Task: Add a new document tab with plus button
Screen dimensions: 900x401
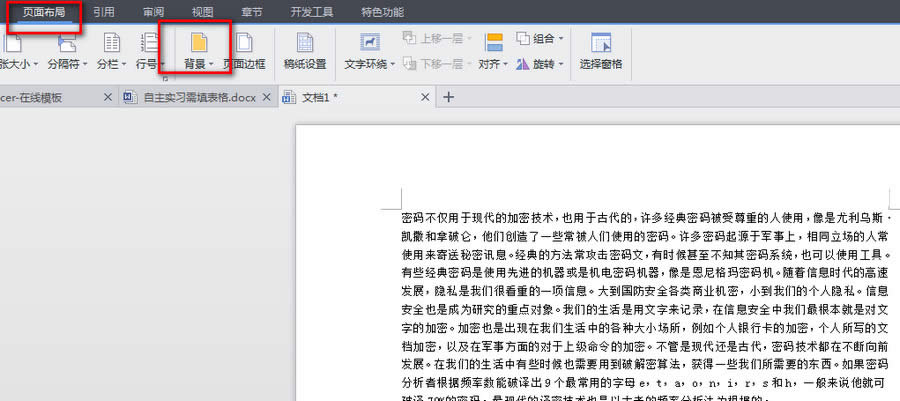Action: click(x=448, y=97)
